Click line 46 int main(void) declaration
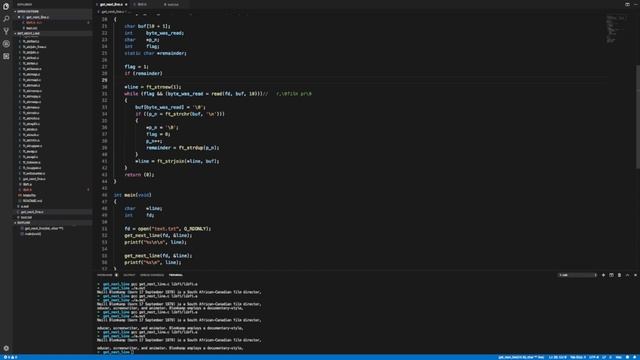 pos(132,195)
